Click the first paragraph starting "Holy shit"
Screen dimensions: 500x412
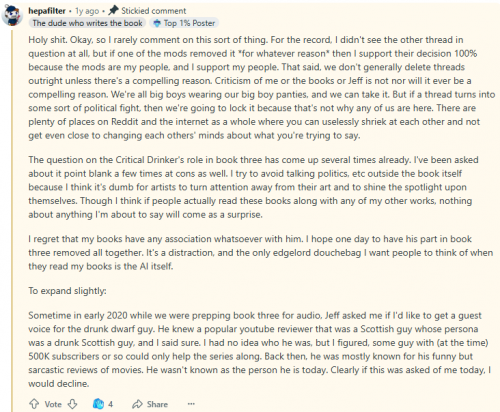pyautogui.click(x=261, y=88)
